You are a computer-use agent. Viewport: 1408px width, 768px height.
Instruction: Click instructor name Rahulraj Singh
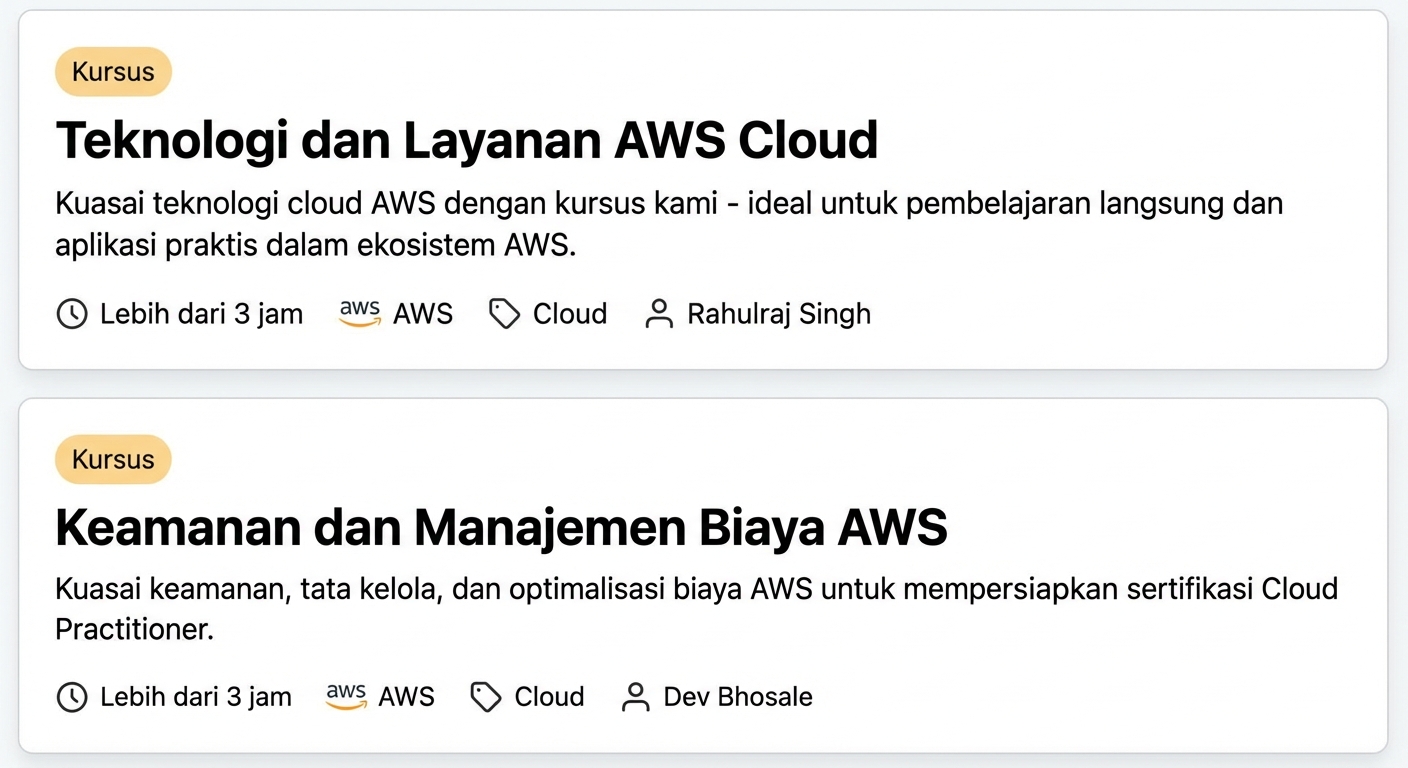pos(779,314)
